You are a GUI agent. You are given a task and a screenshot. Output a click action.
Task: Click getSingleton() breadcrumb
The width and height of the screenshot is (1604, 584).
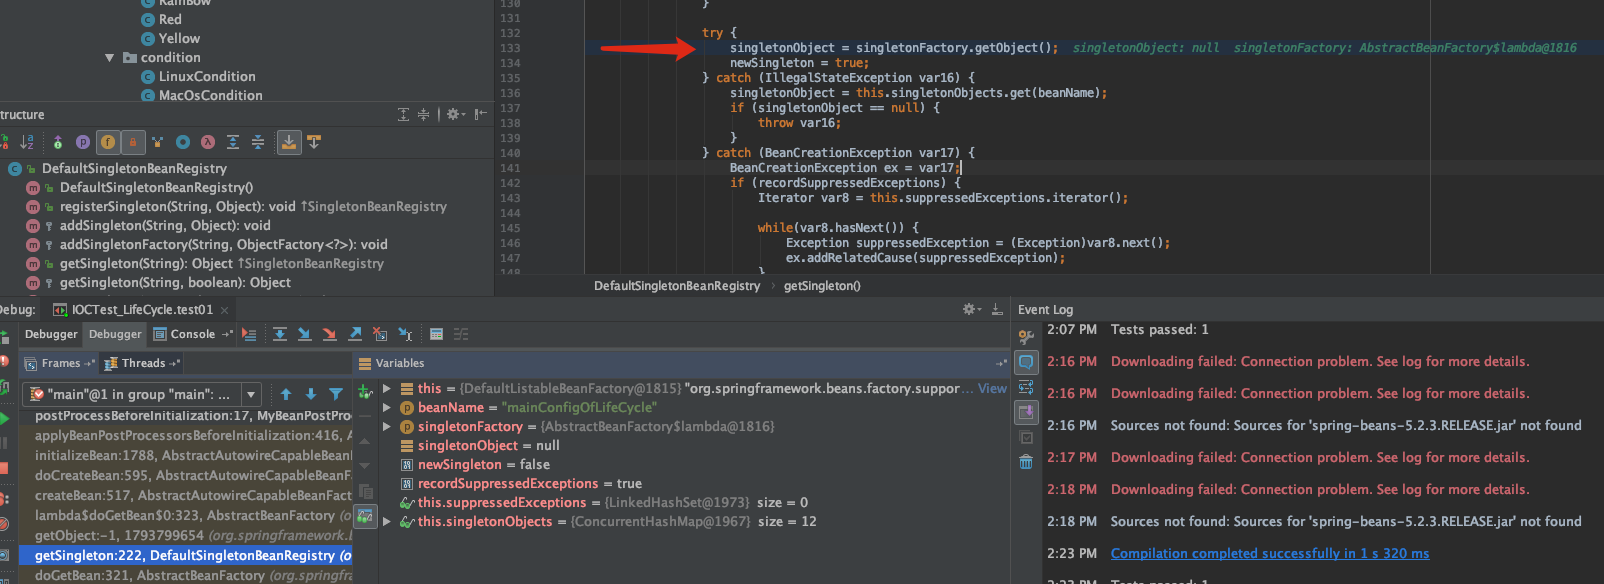[x=822, y=286]
